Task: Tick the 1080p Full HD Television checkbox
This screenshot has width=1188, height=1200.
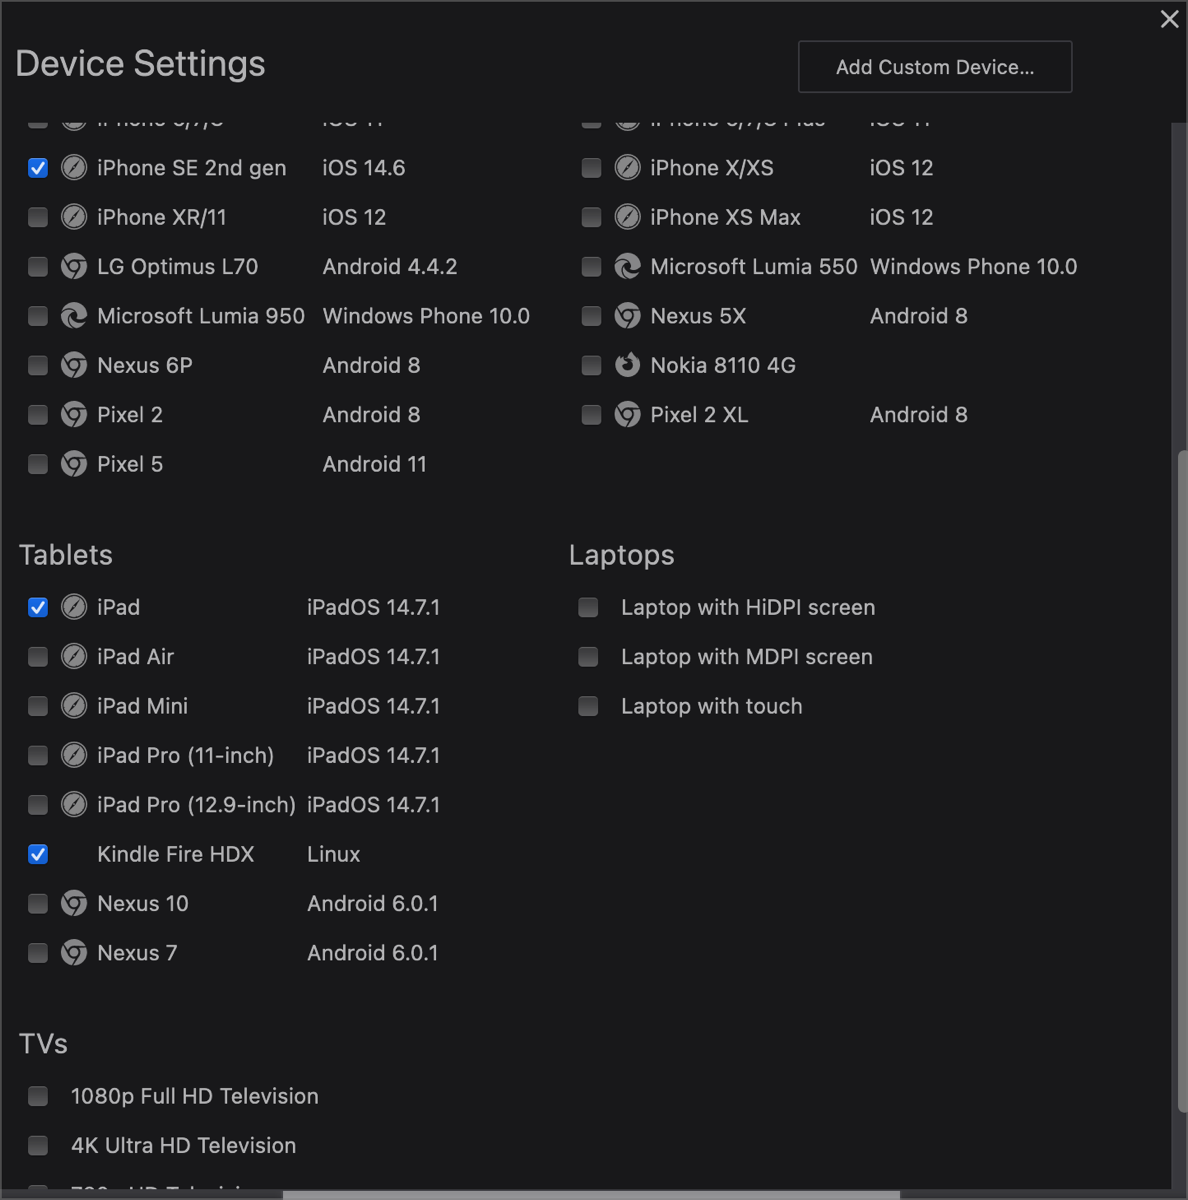Action: point(38,1096)
